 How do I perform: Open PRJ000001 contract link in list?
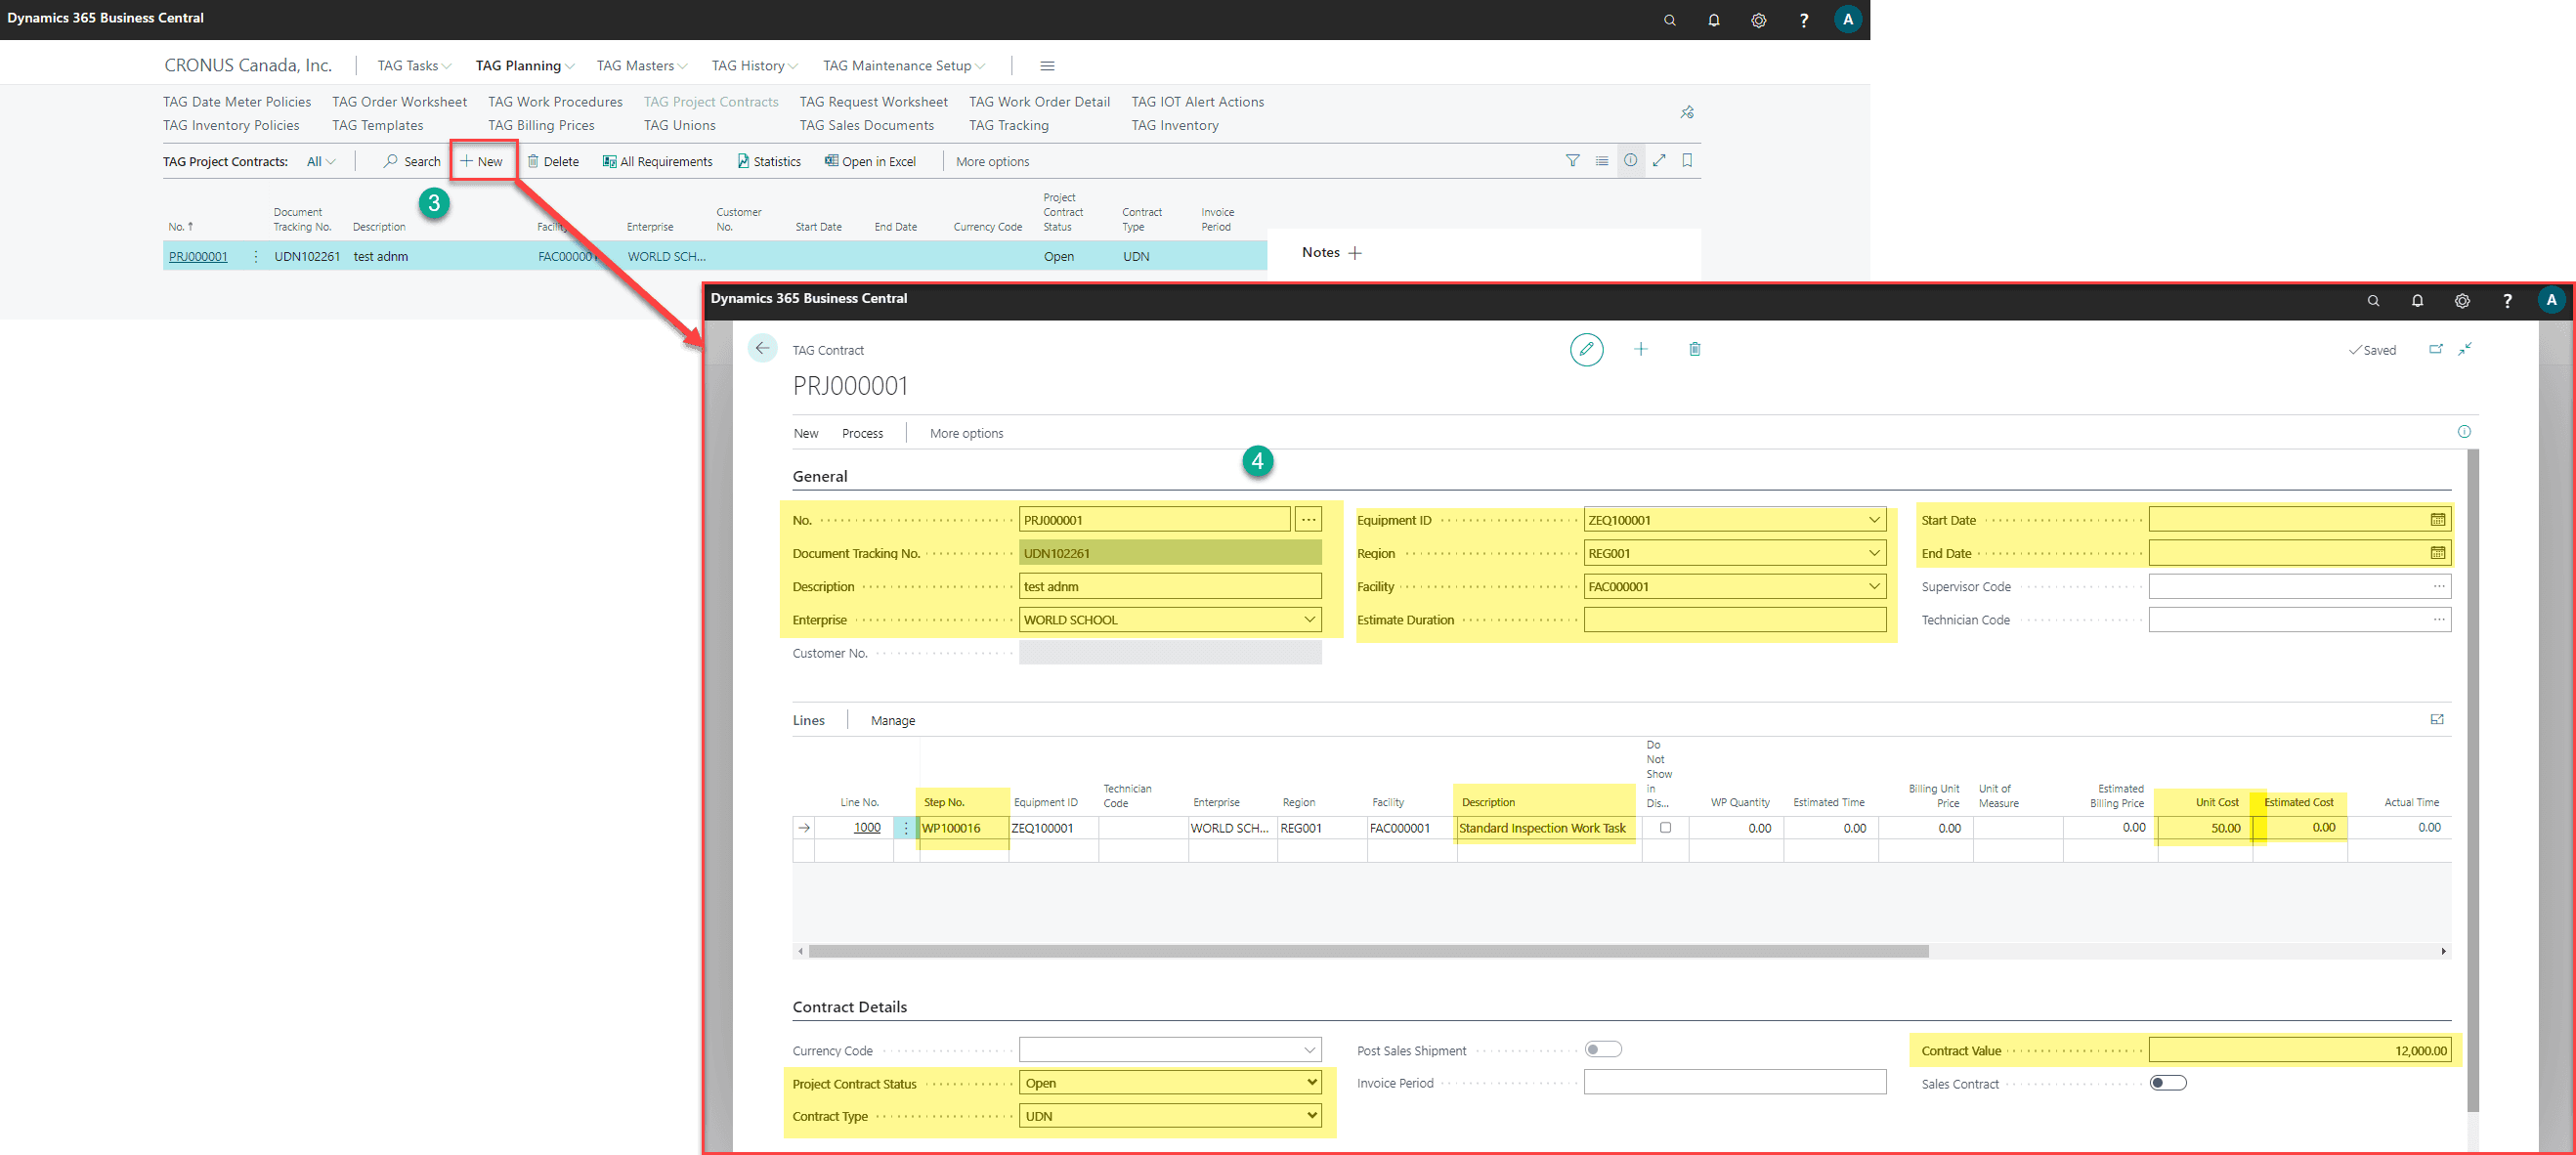coord(198,257)
